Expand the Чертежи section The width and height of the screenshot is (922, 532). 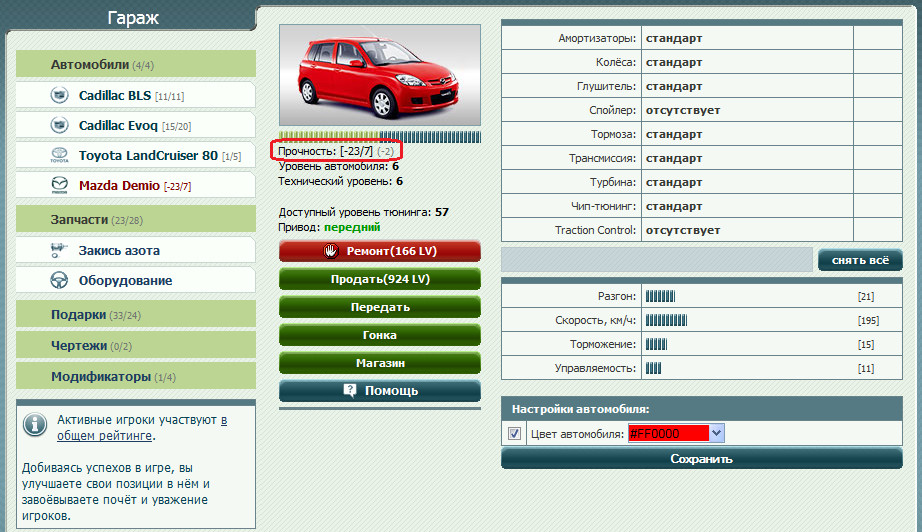(136, 345)
